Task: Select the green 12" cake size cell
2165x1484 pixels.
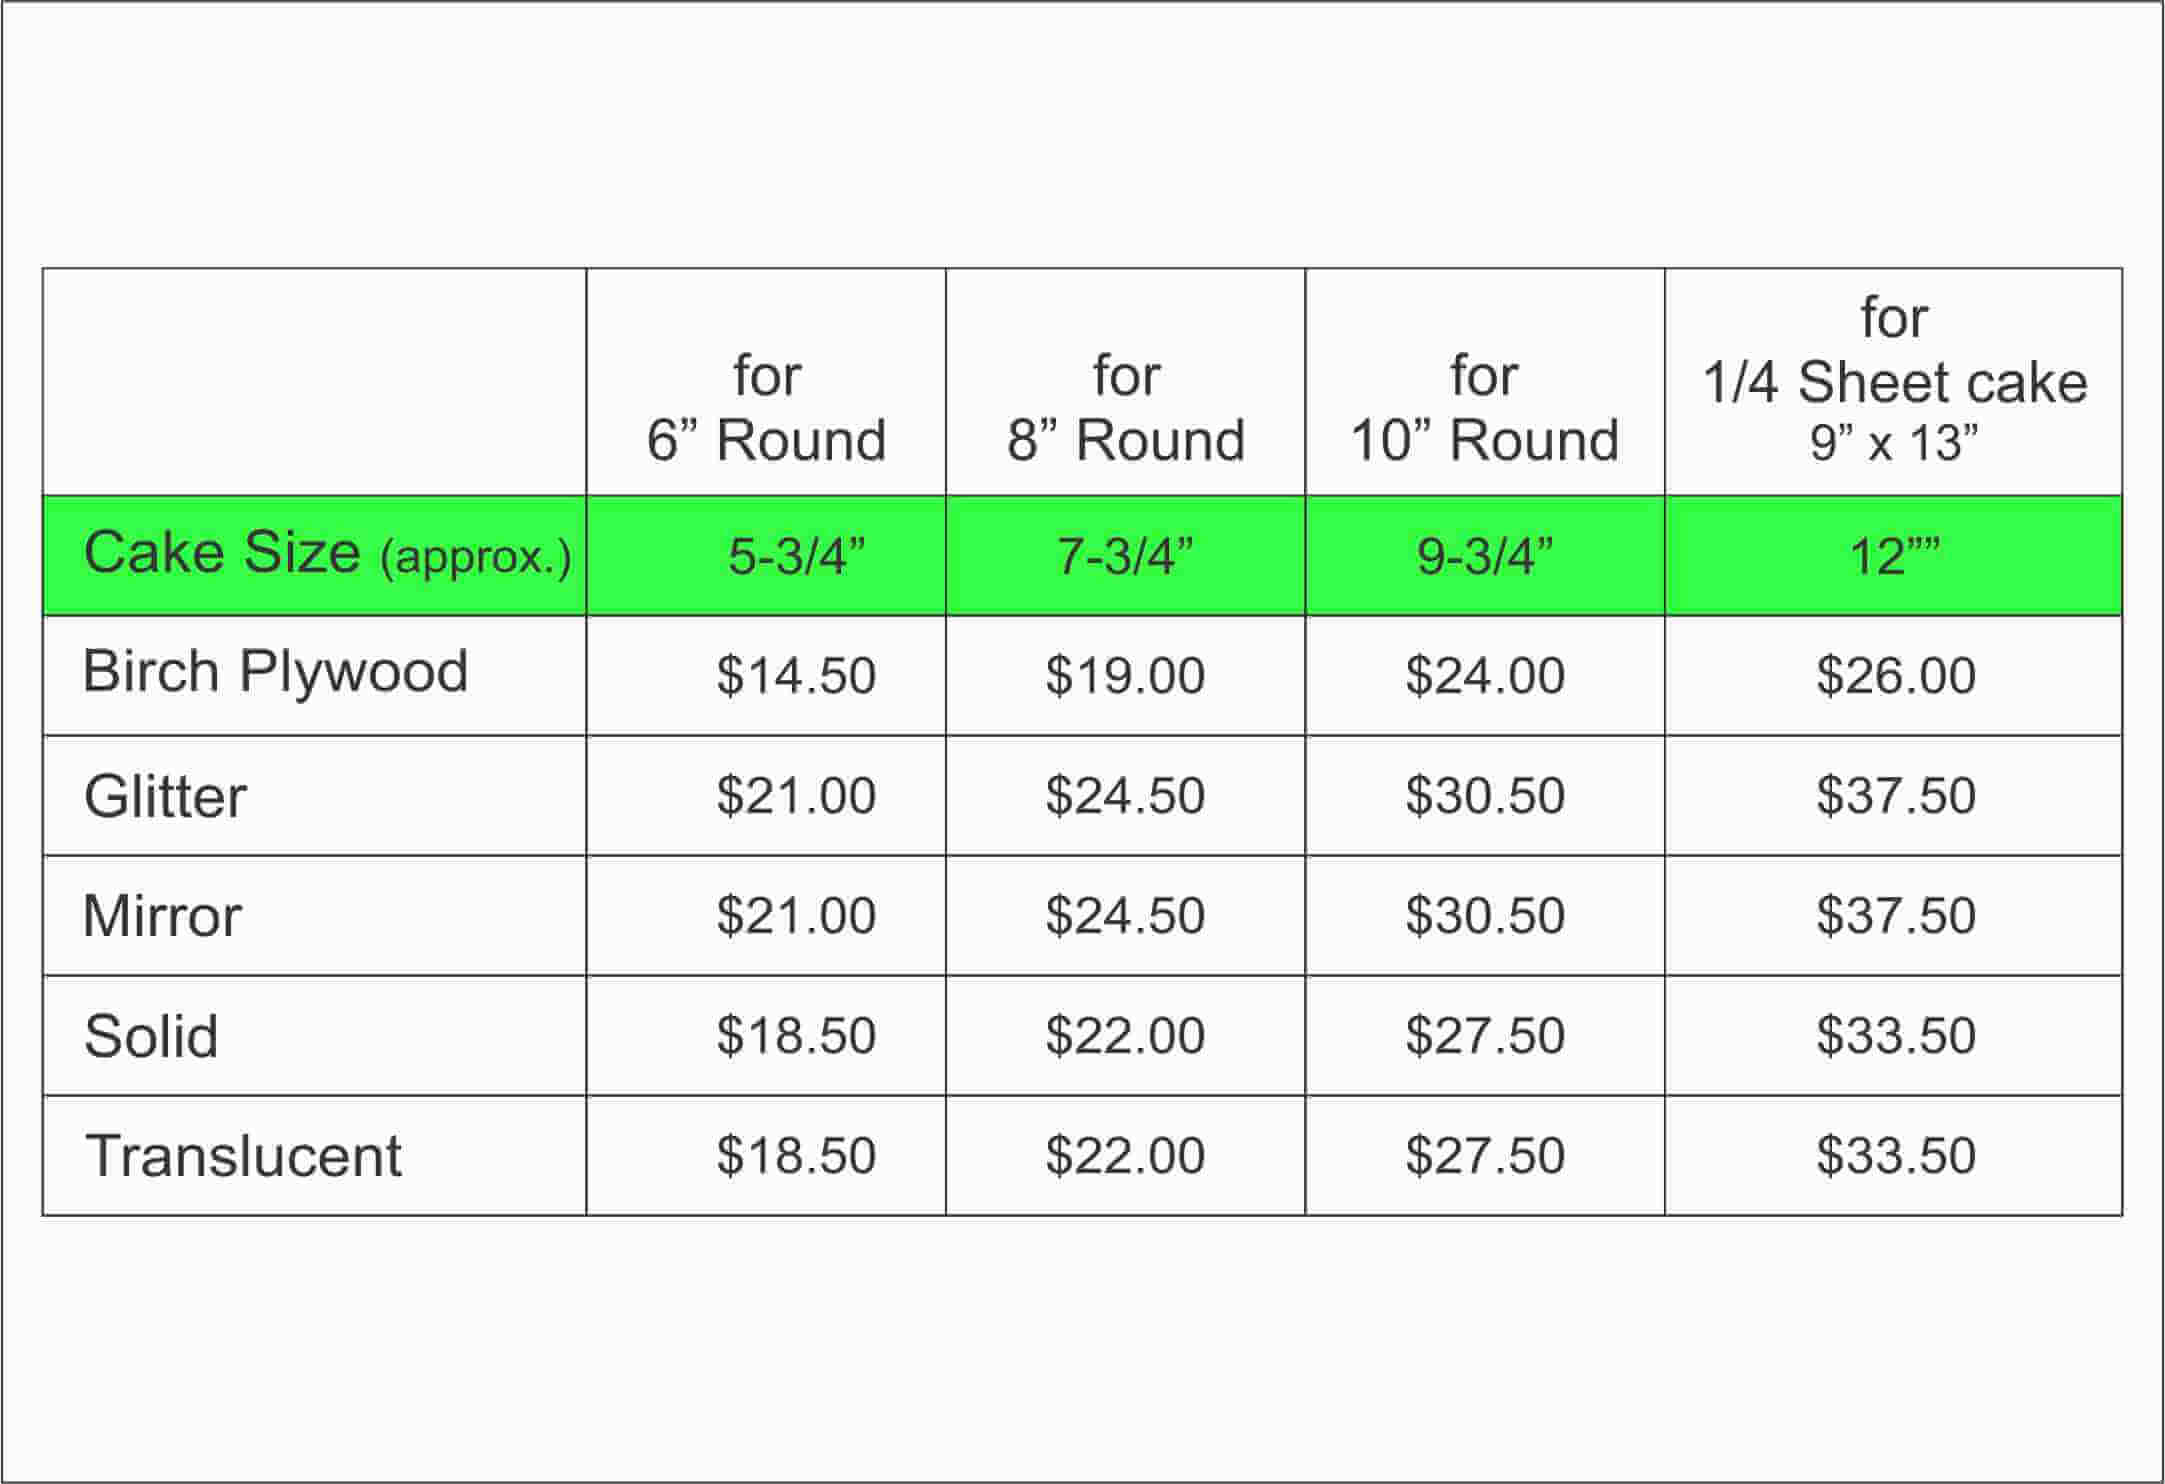Action: click(x=1894, y=556)
